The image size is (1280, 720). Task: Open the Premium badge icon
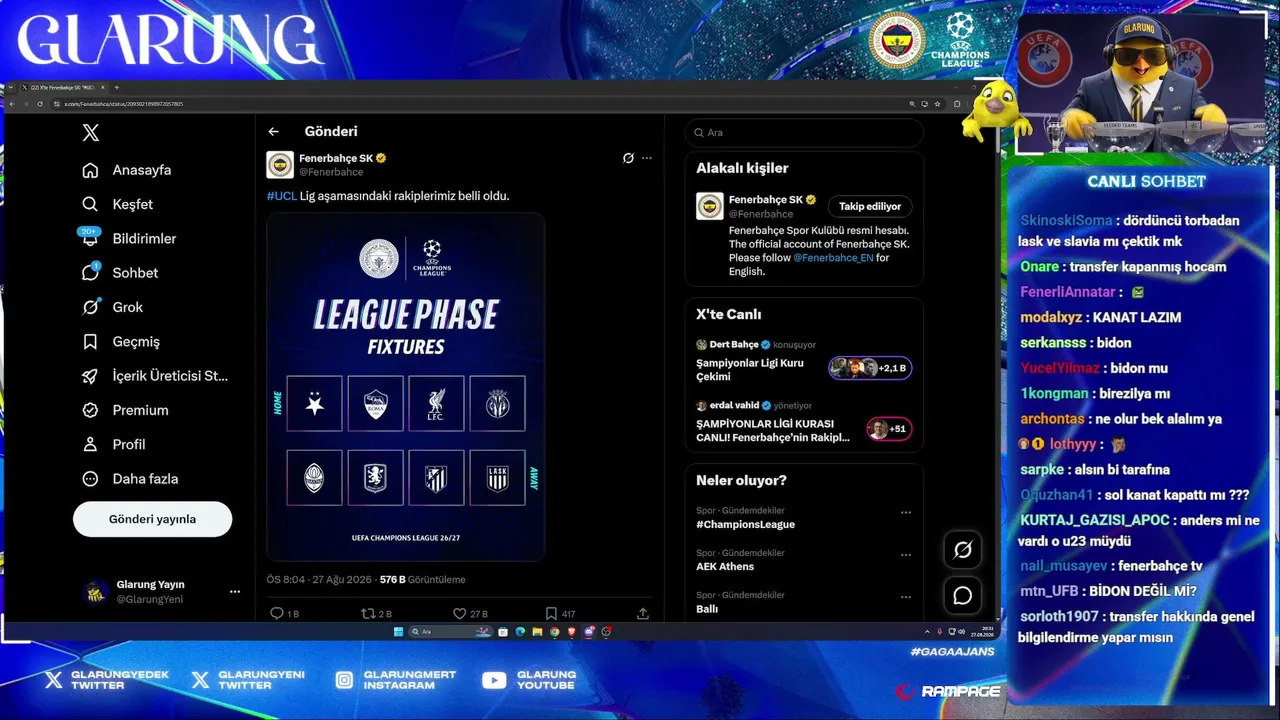90,410
